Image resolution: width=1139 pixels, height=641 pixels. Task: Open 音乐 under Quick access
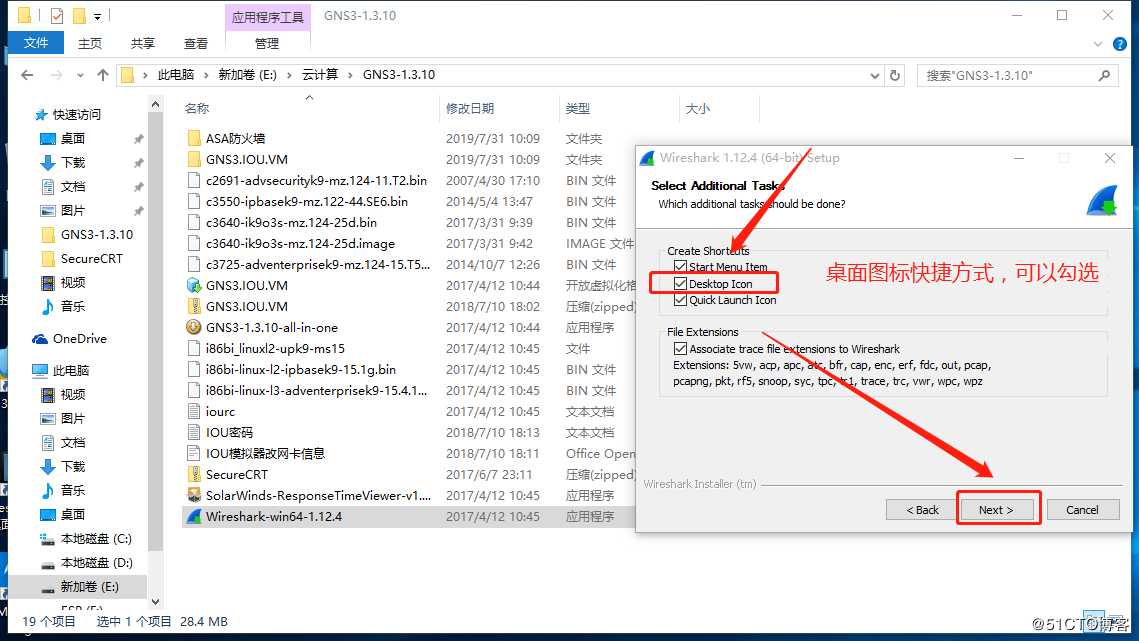click(73, 307)
